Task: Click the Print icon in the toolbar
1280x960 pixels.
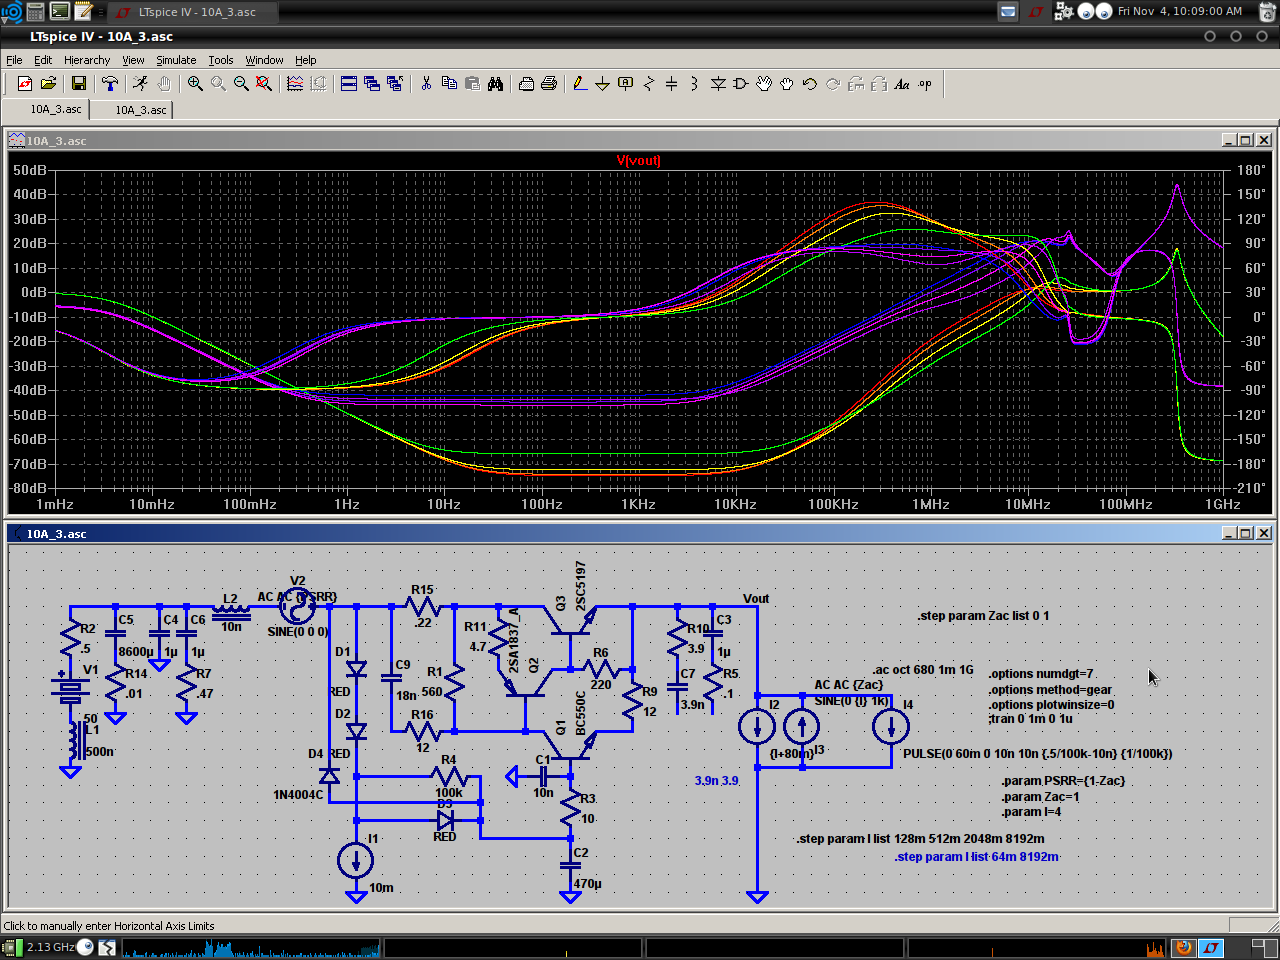Action: pyautogui.click(x=549, y=84)
